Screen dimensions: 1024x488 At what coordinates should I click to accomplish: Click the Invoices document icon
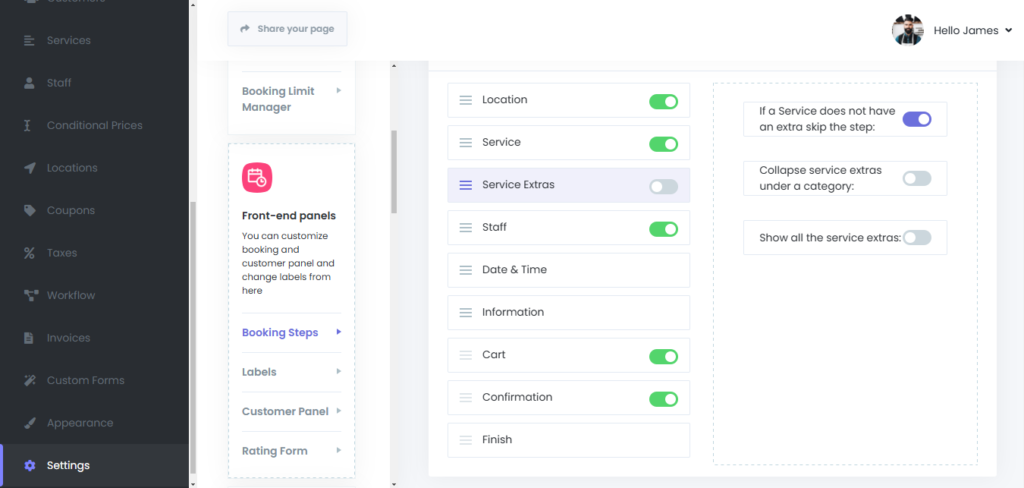coord(29,338)
